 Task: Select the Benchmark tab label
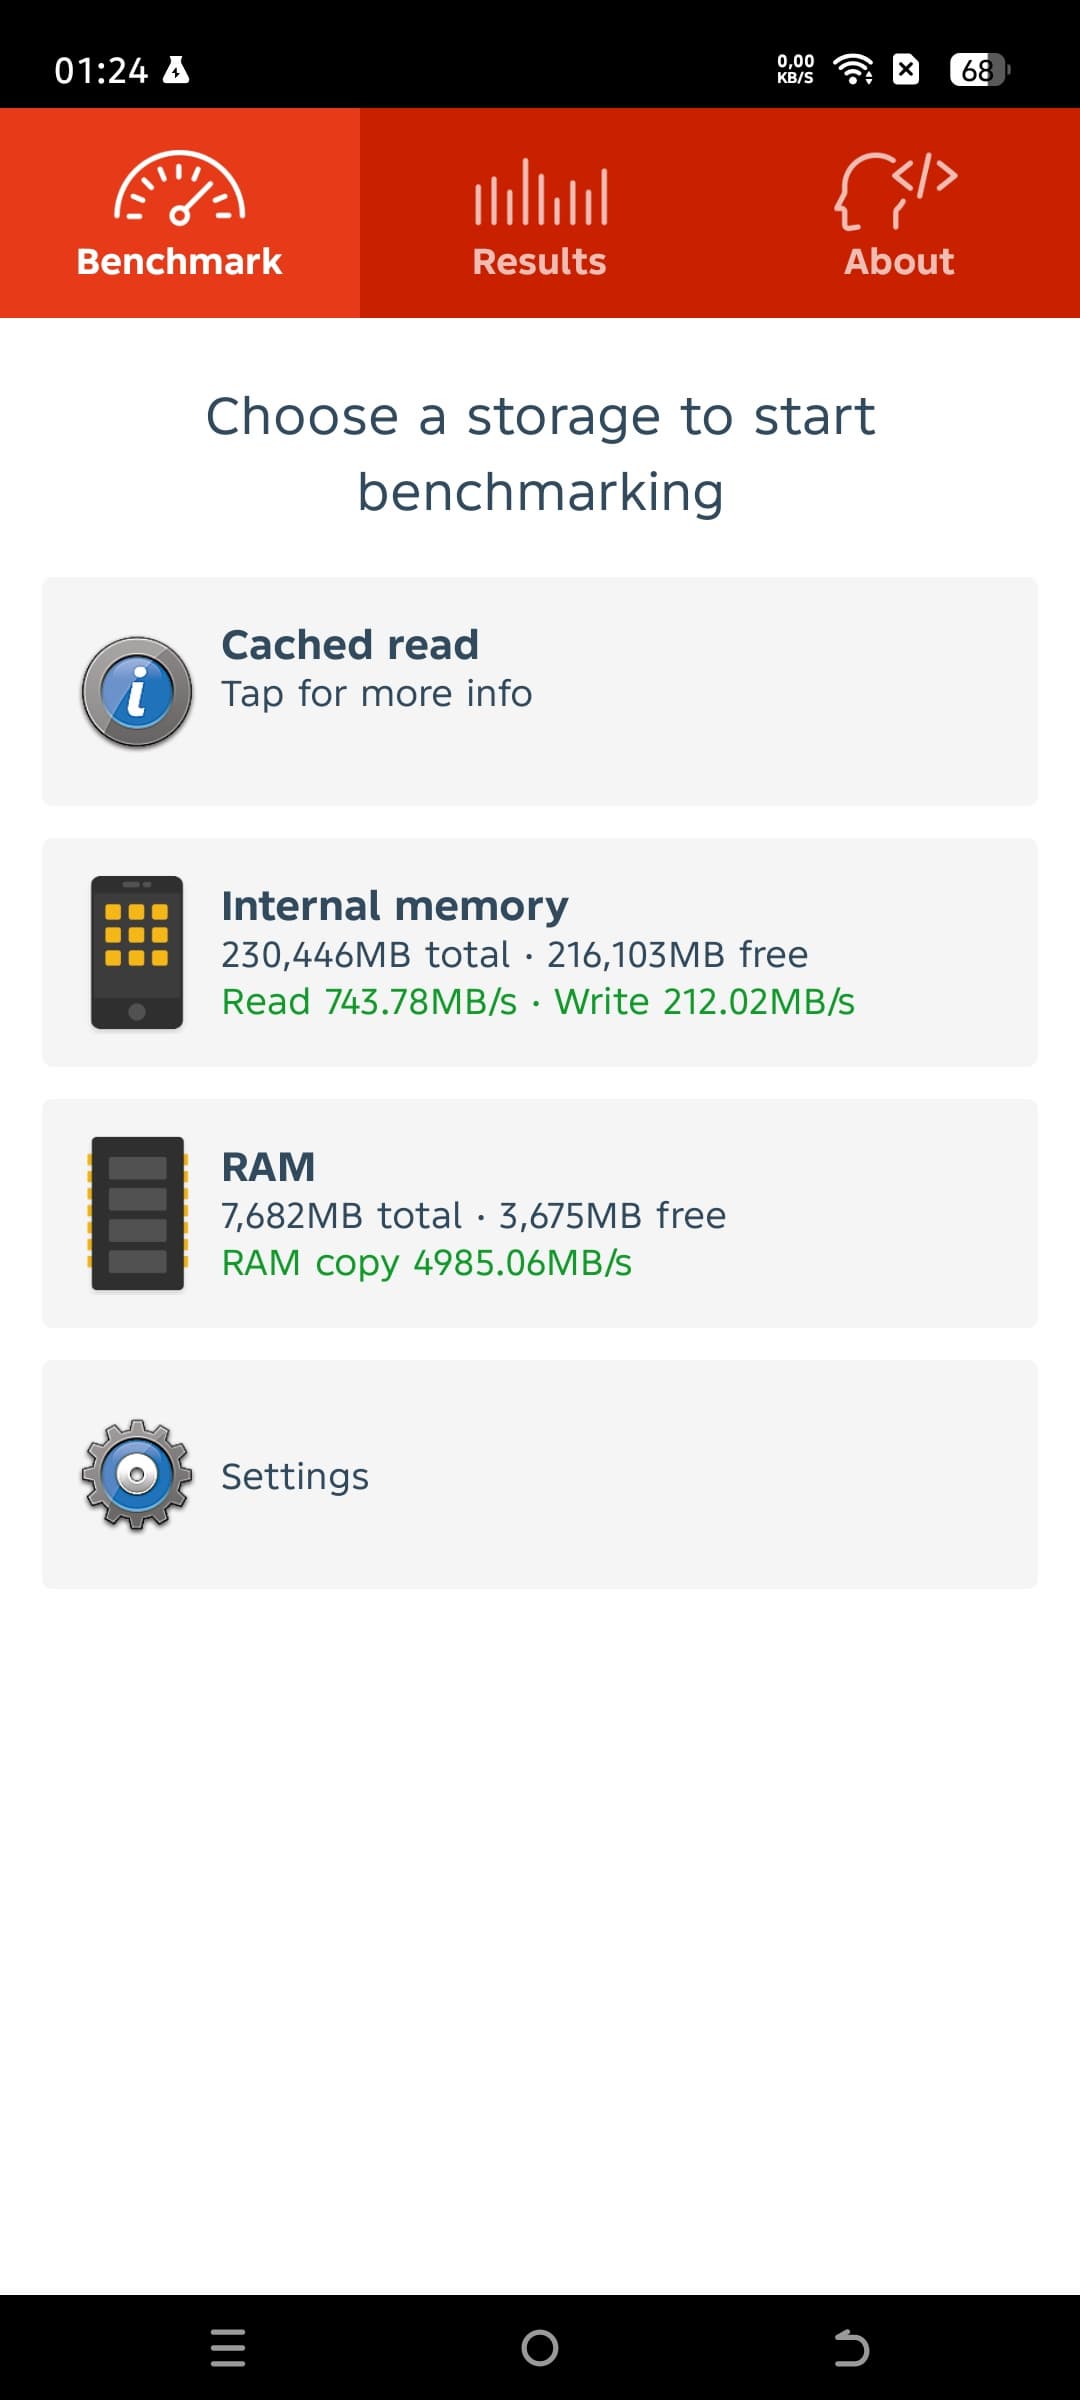(180, 261)
